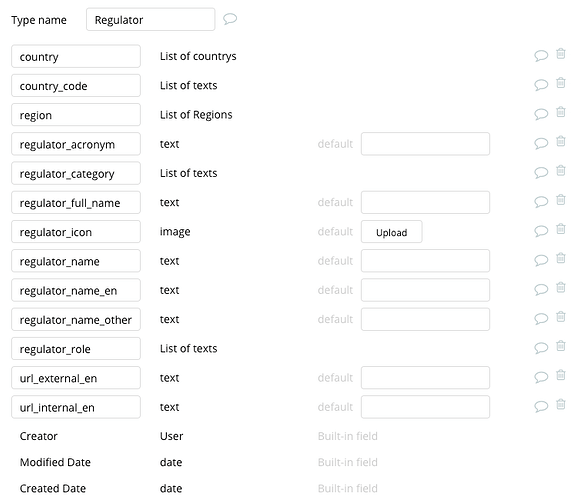Upload a default image for regulator_icon
This screenshot has width=571, height=500.
(391, 232)
